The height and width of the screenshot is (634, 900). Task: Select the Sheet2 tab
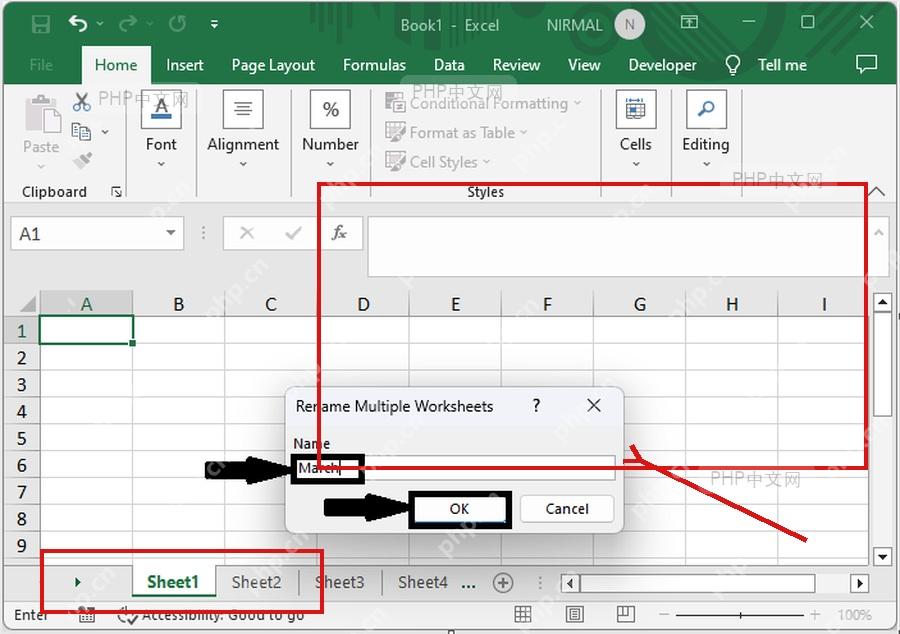tap(257, 582)
